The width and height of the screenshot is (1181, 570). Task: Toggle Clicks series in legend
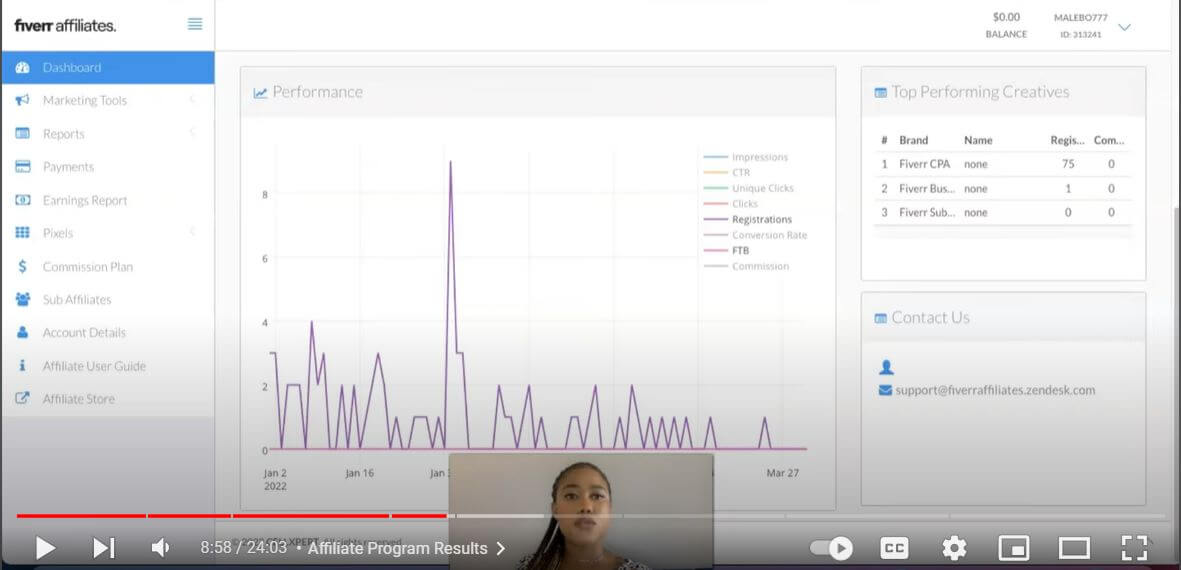(731, 204)
